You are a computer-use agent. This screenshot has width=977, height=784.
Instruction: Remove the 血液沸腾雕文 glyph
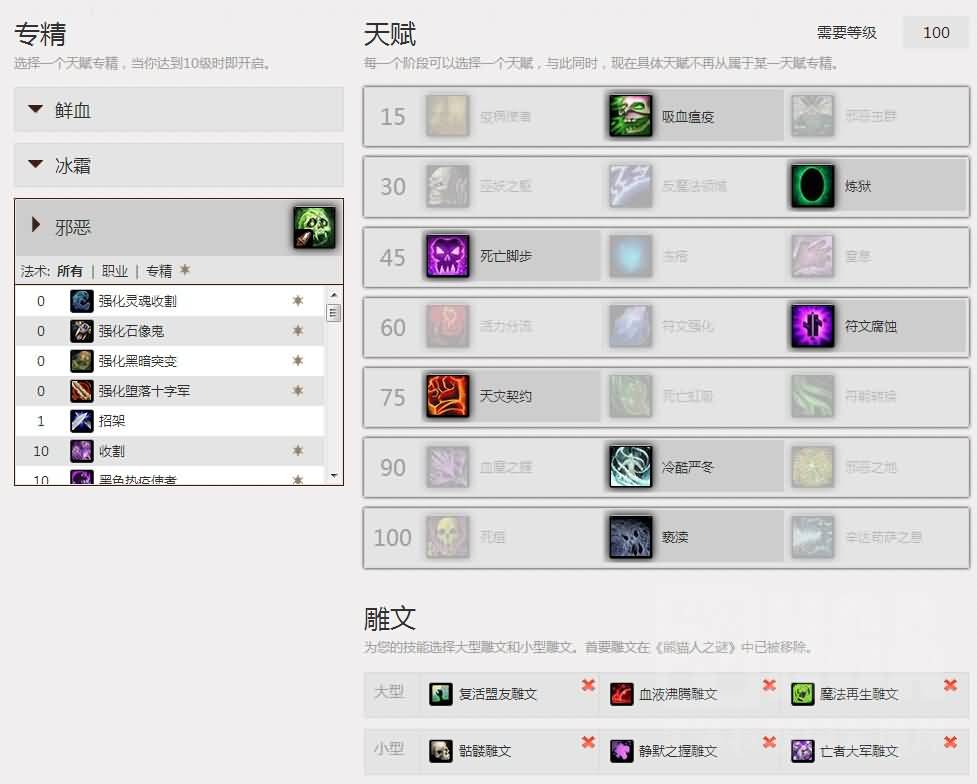770,686
